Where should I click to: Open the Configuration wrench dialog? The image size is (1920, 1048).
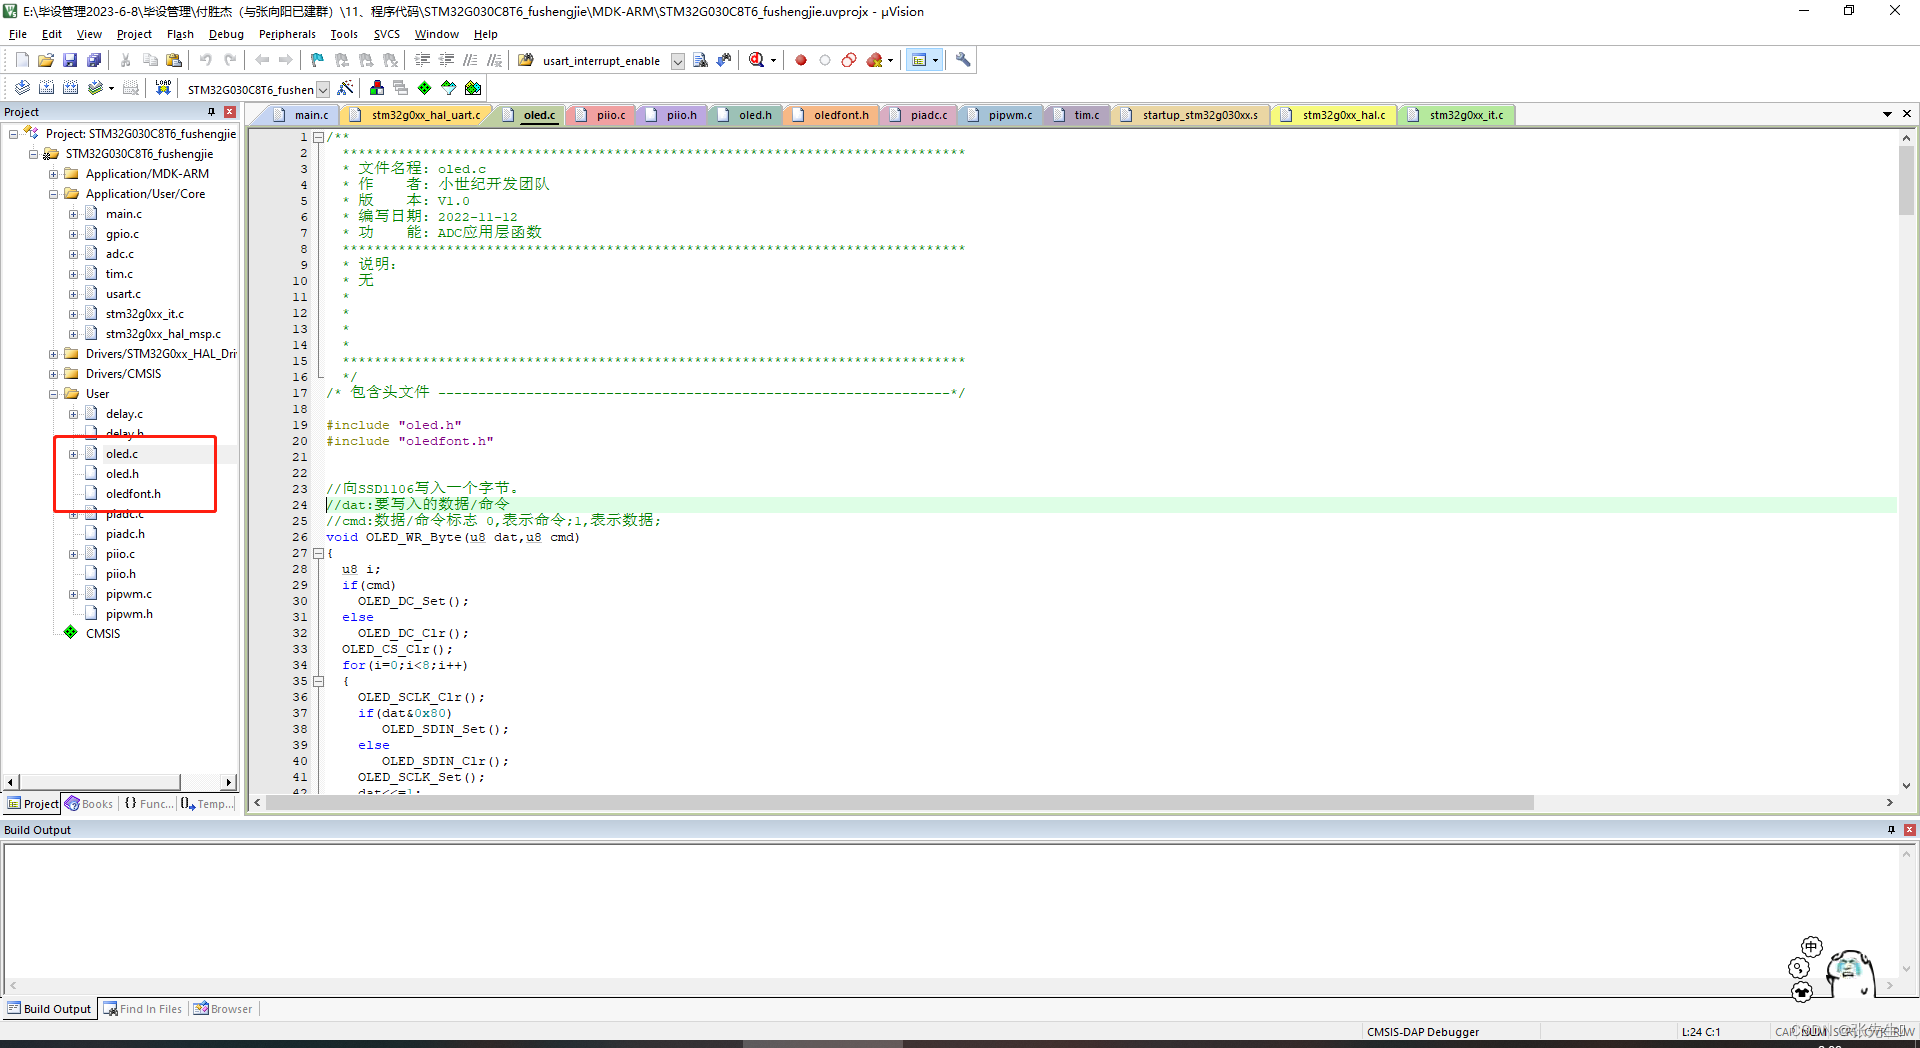click(962, 60)
